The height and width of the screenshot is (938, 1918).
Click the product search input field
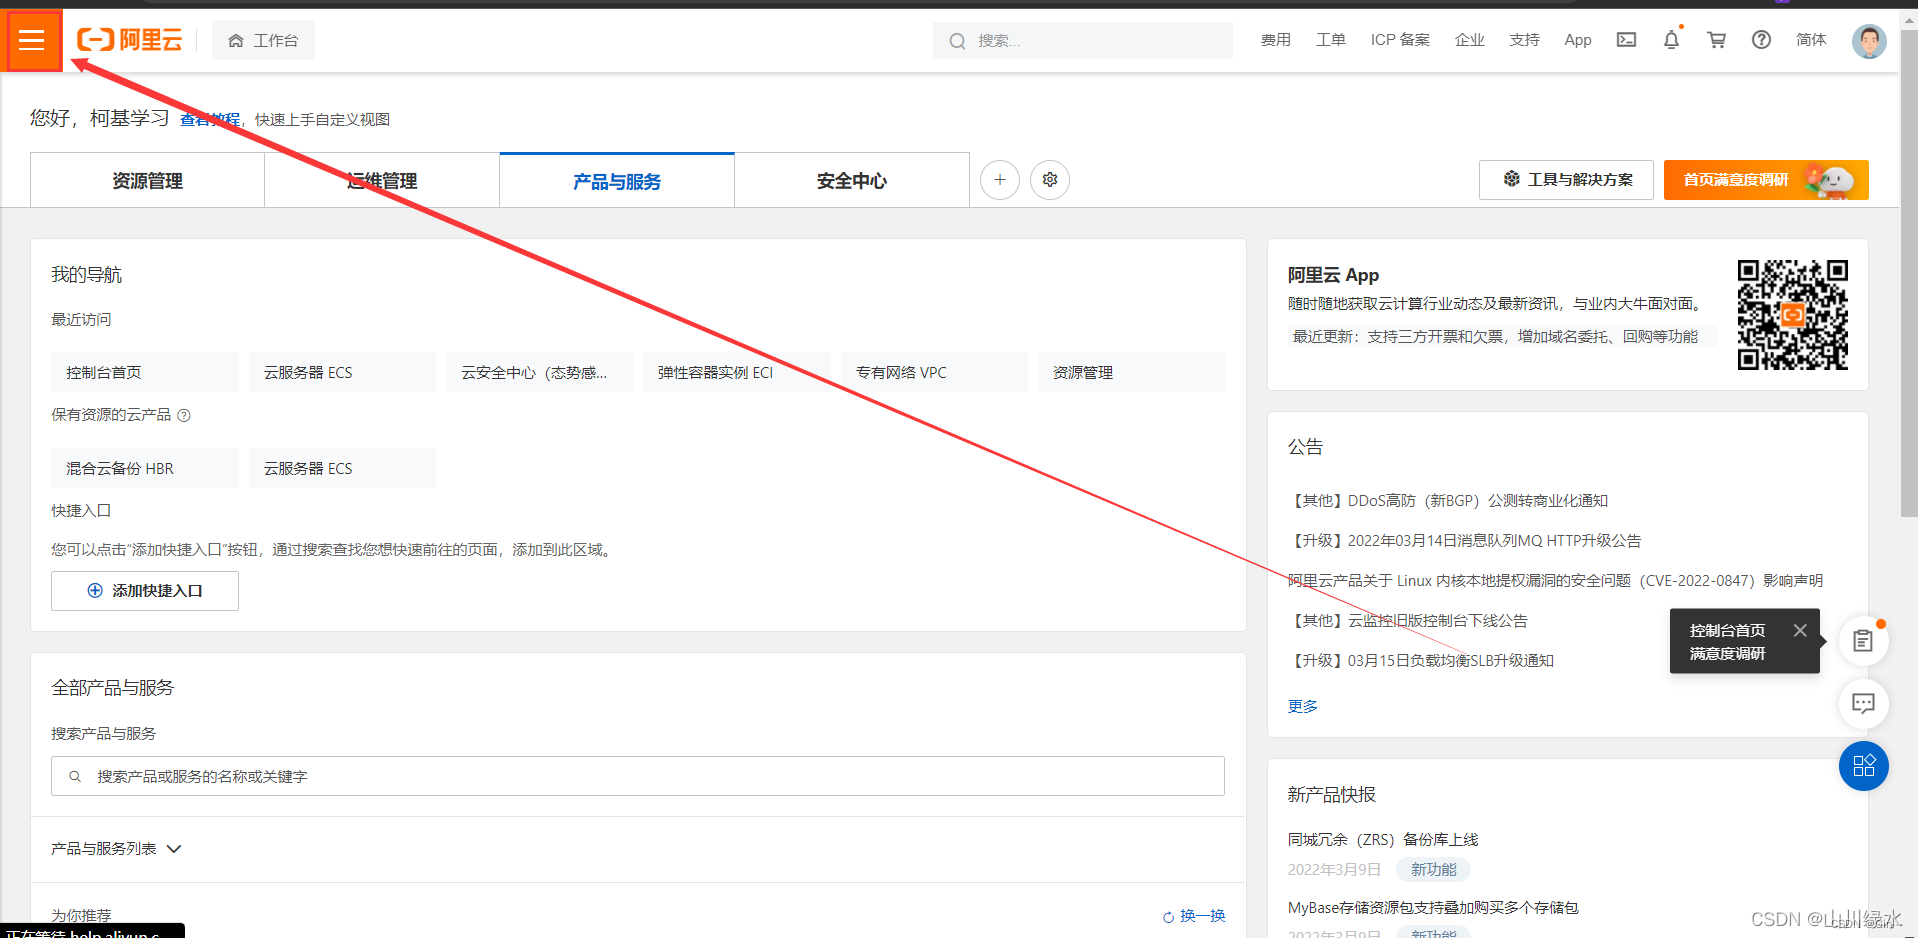tap(638, 776)
